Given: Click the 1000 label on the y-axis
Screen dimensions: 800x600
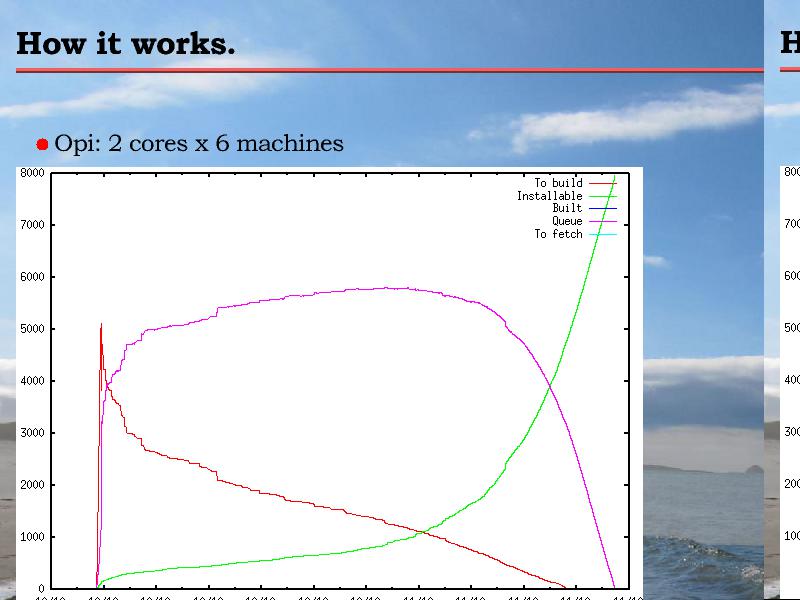Looking at the screenshot, I should 32,537.
